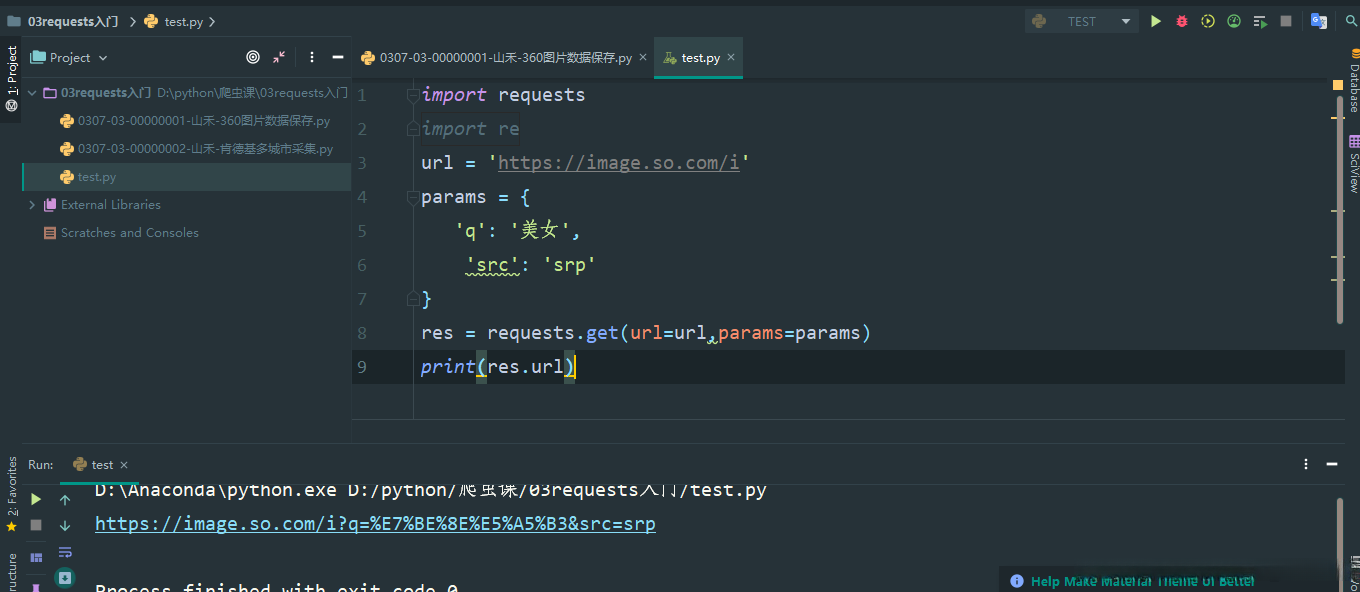Open the profiler gauge icon
The image size is (1360, 592).
pyautogui.click(x=1234, y=21)
